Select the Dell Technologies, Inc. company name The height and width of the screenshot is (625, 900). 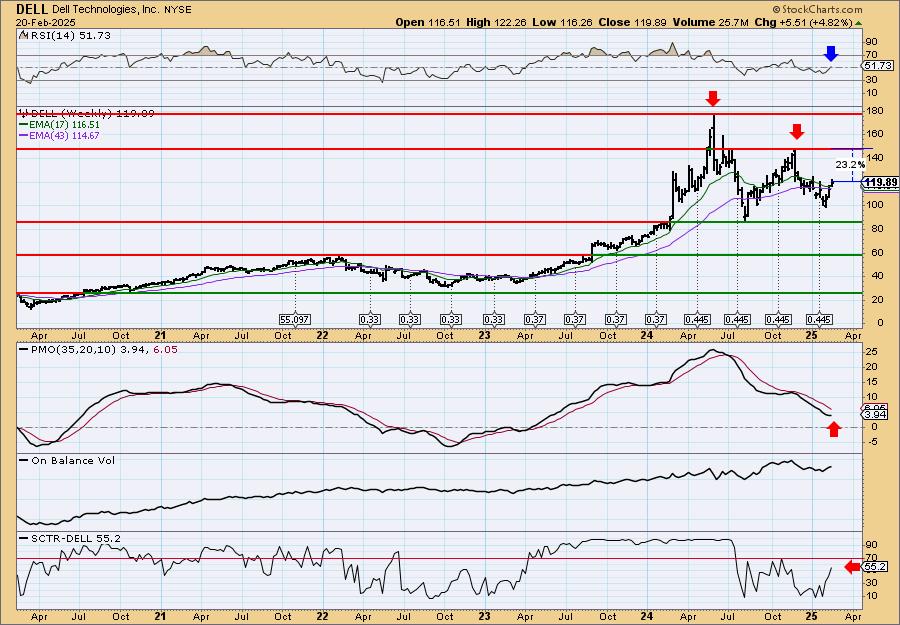(x=105, y=10)
